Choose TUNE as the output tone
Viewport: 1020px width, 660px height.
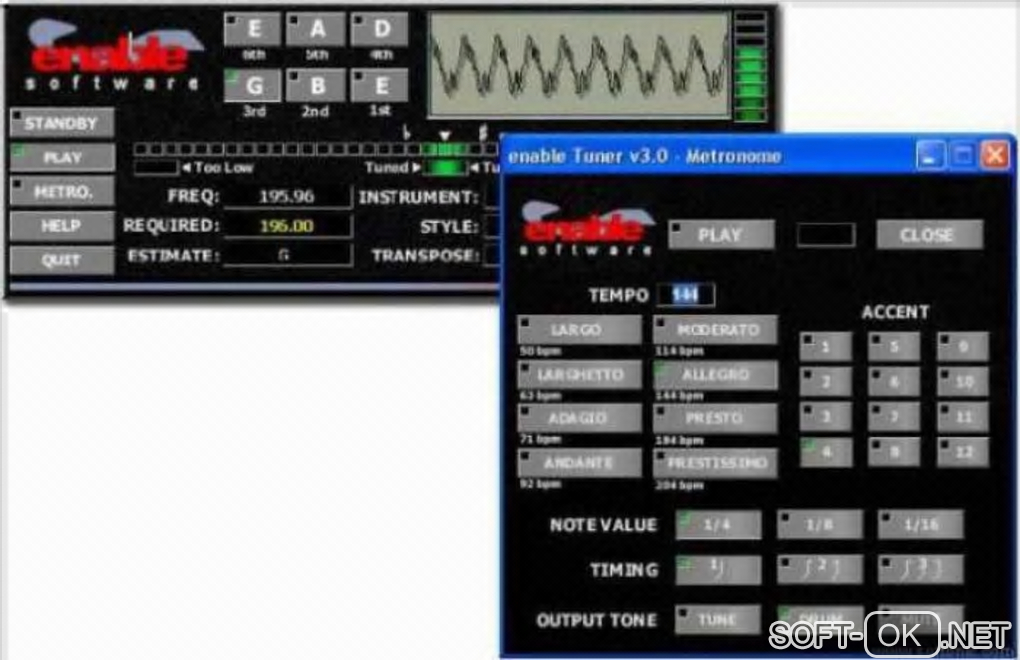click(718, 620)
